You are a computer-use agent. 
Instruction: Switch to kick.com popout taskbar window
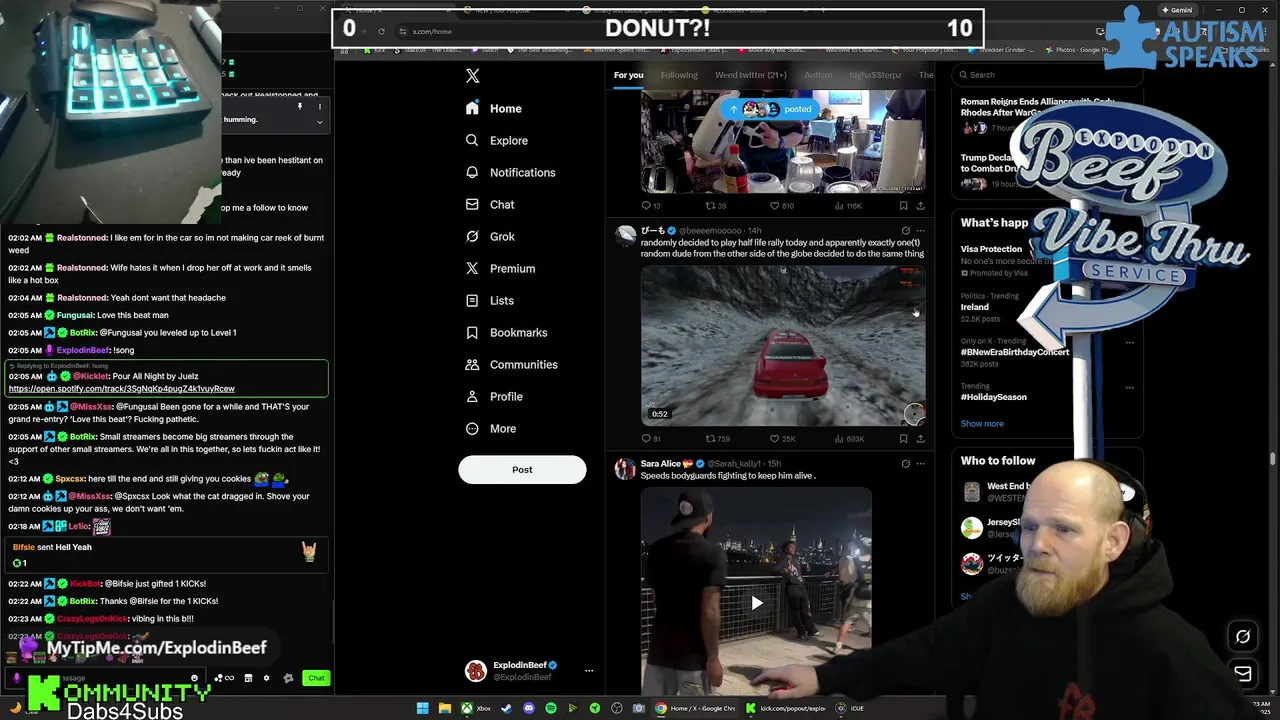point(787,708)
